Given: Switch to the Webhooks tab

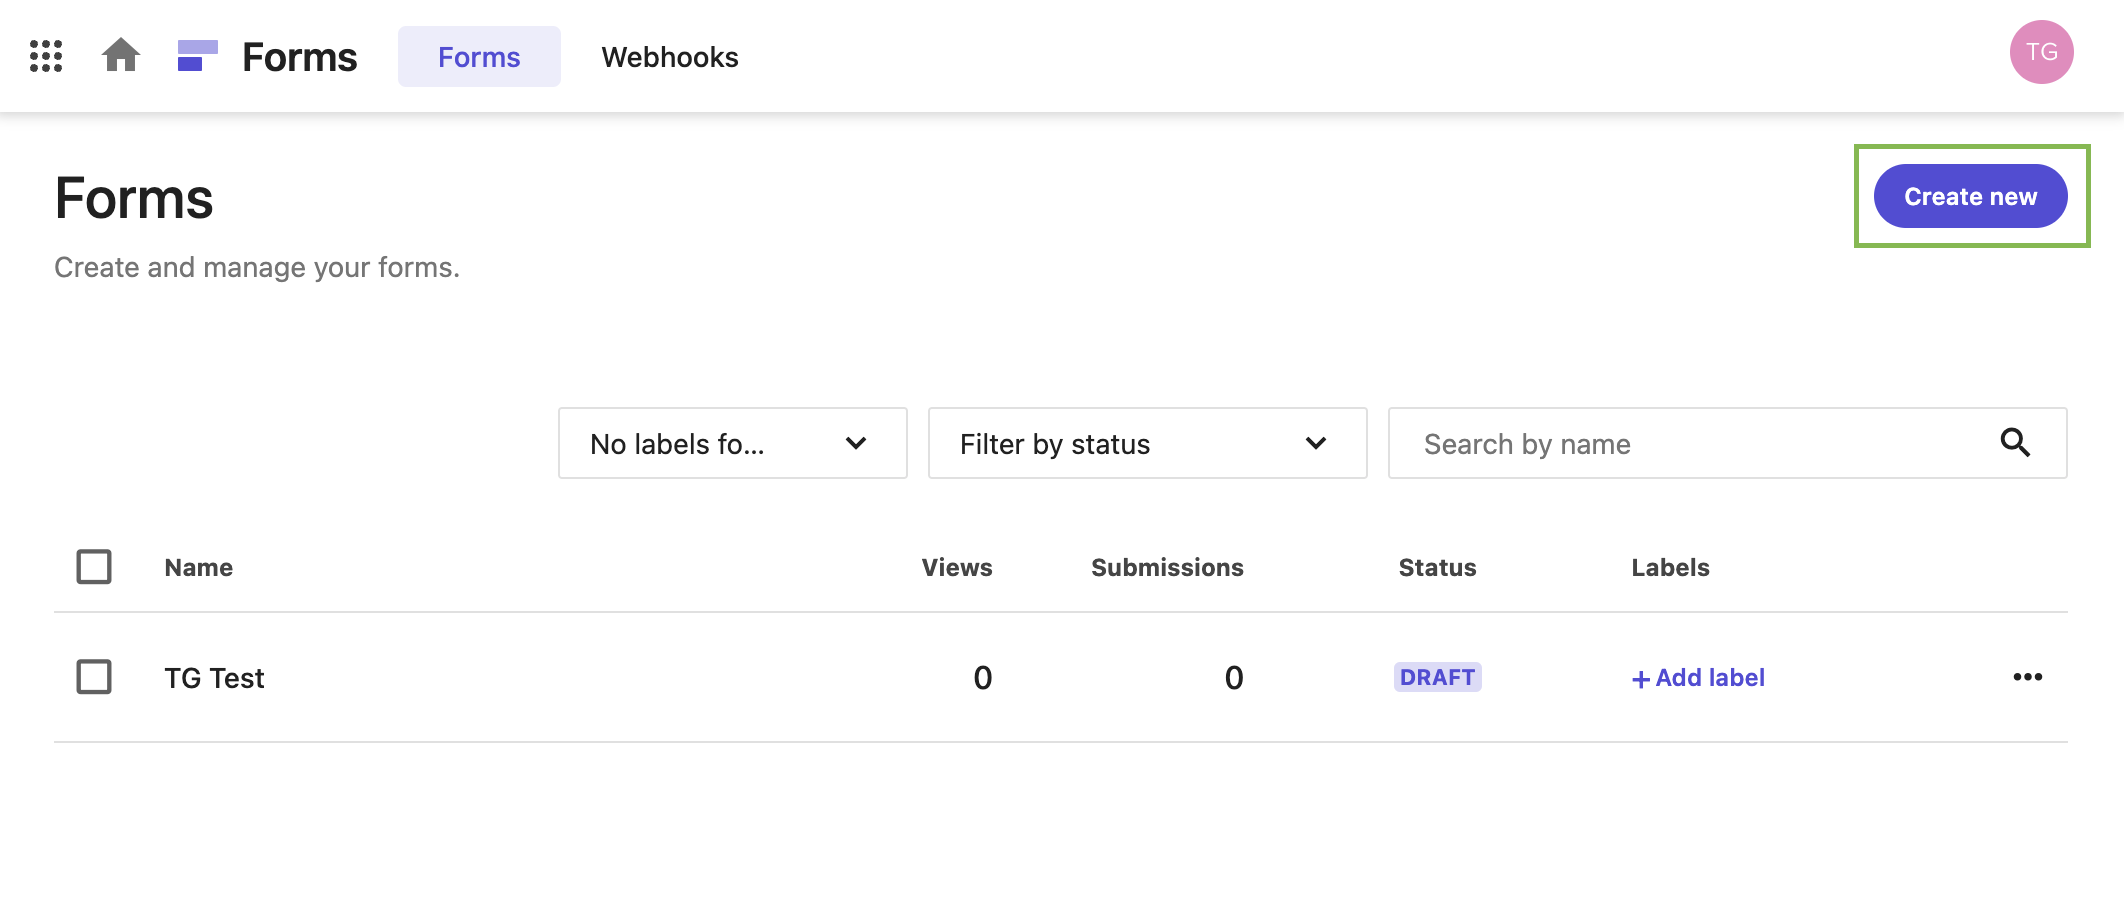Looking at the screenshot, I should point(670,57).
